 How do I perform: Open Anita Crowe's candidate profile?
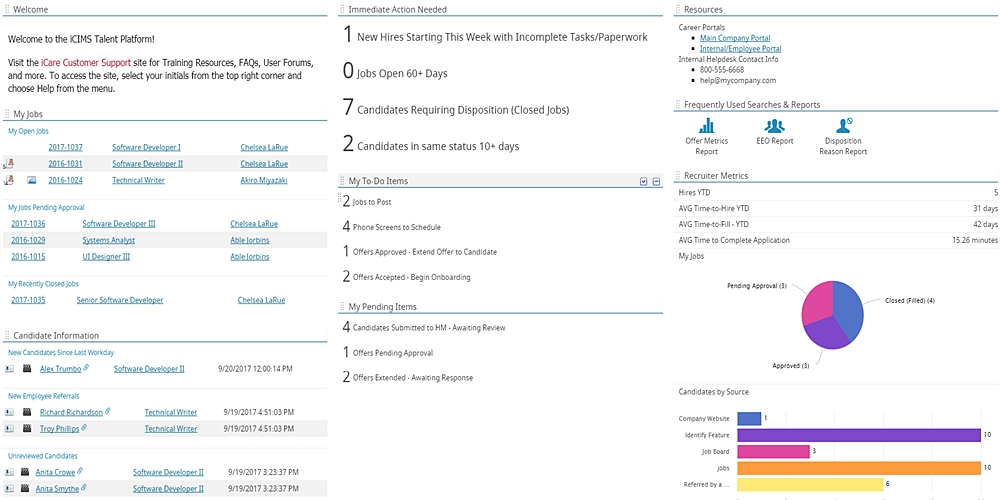coord(55,472)
